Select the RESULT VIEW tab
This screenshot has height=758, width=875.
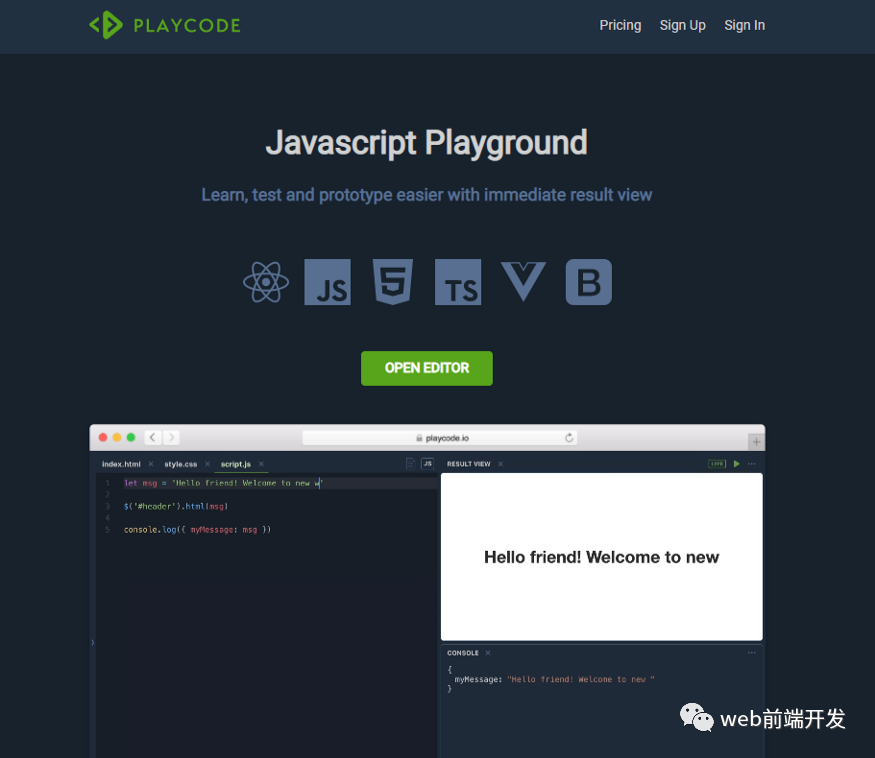click(x=469, y=464)
